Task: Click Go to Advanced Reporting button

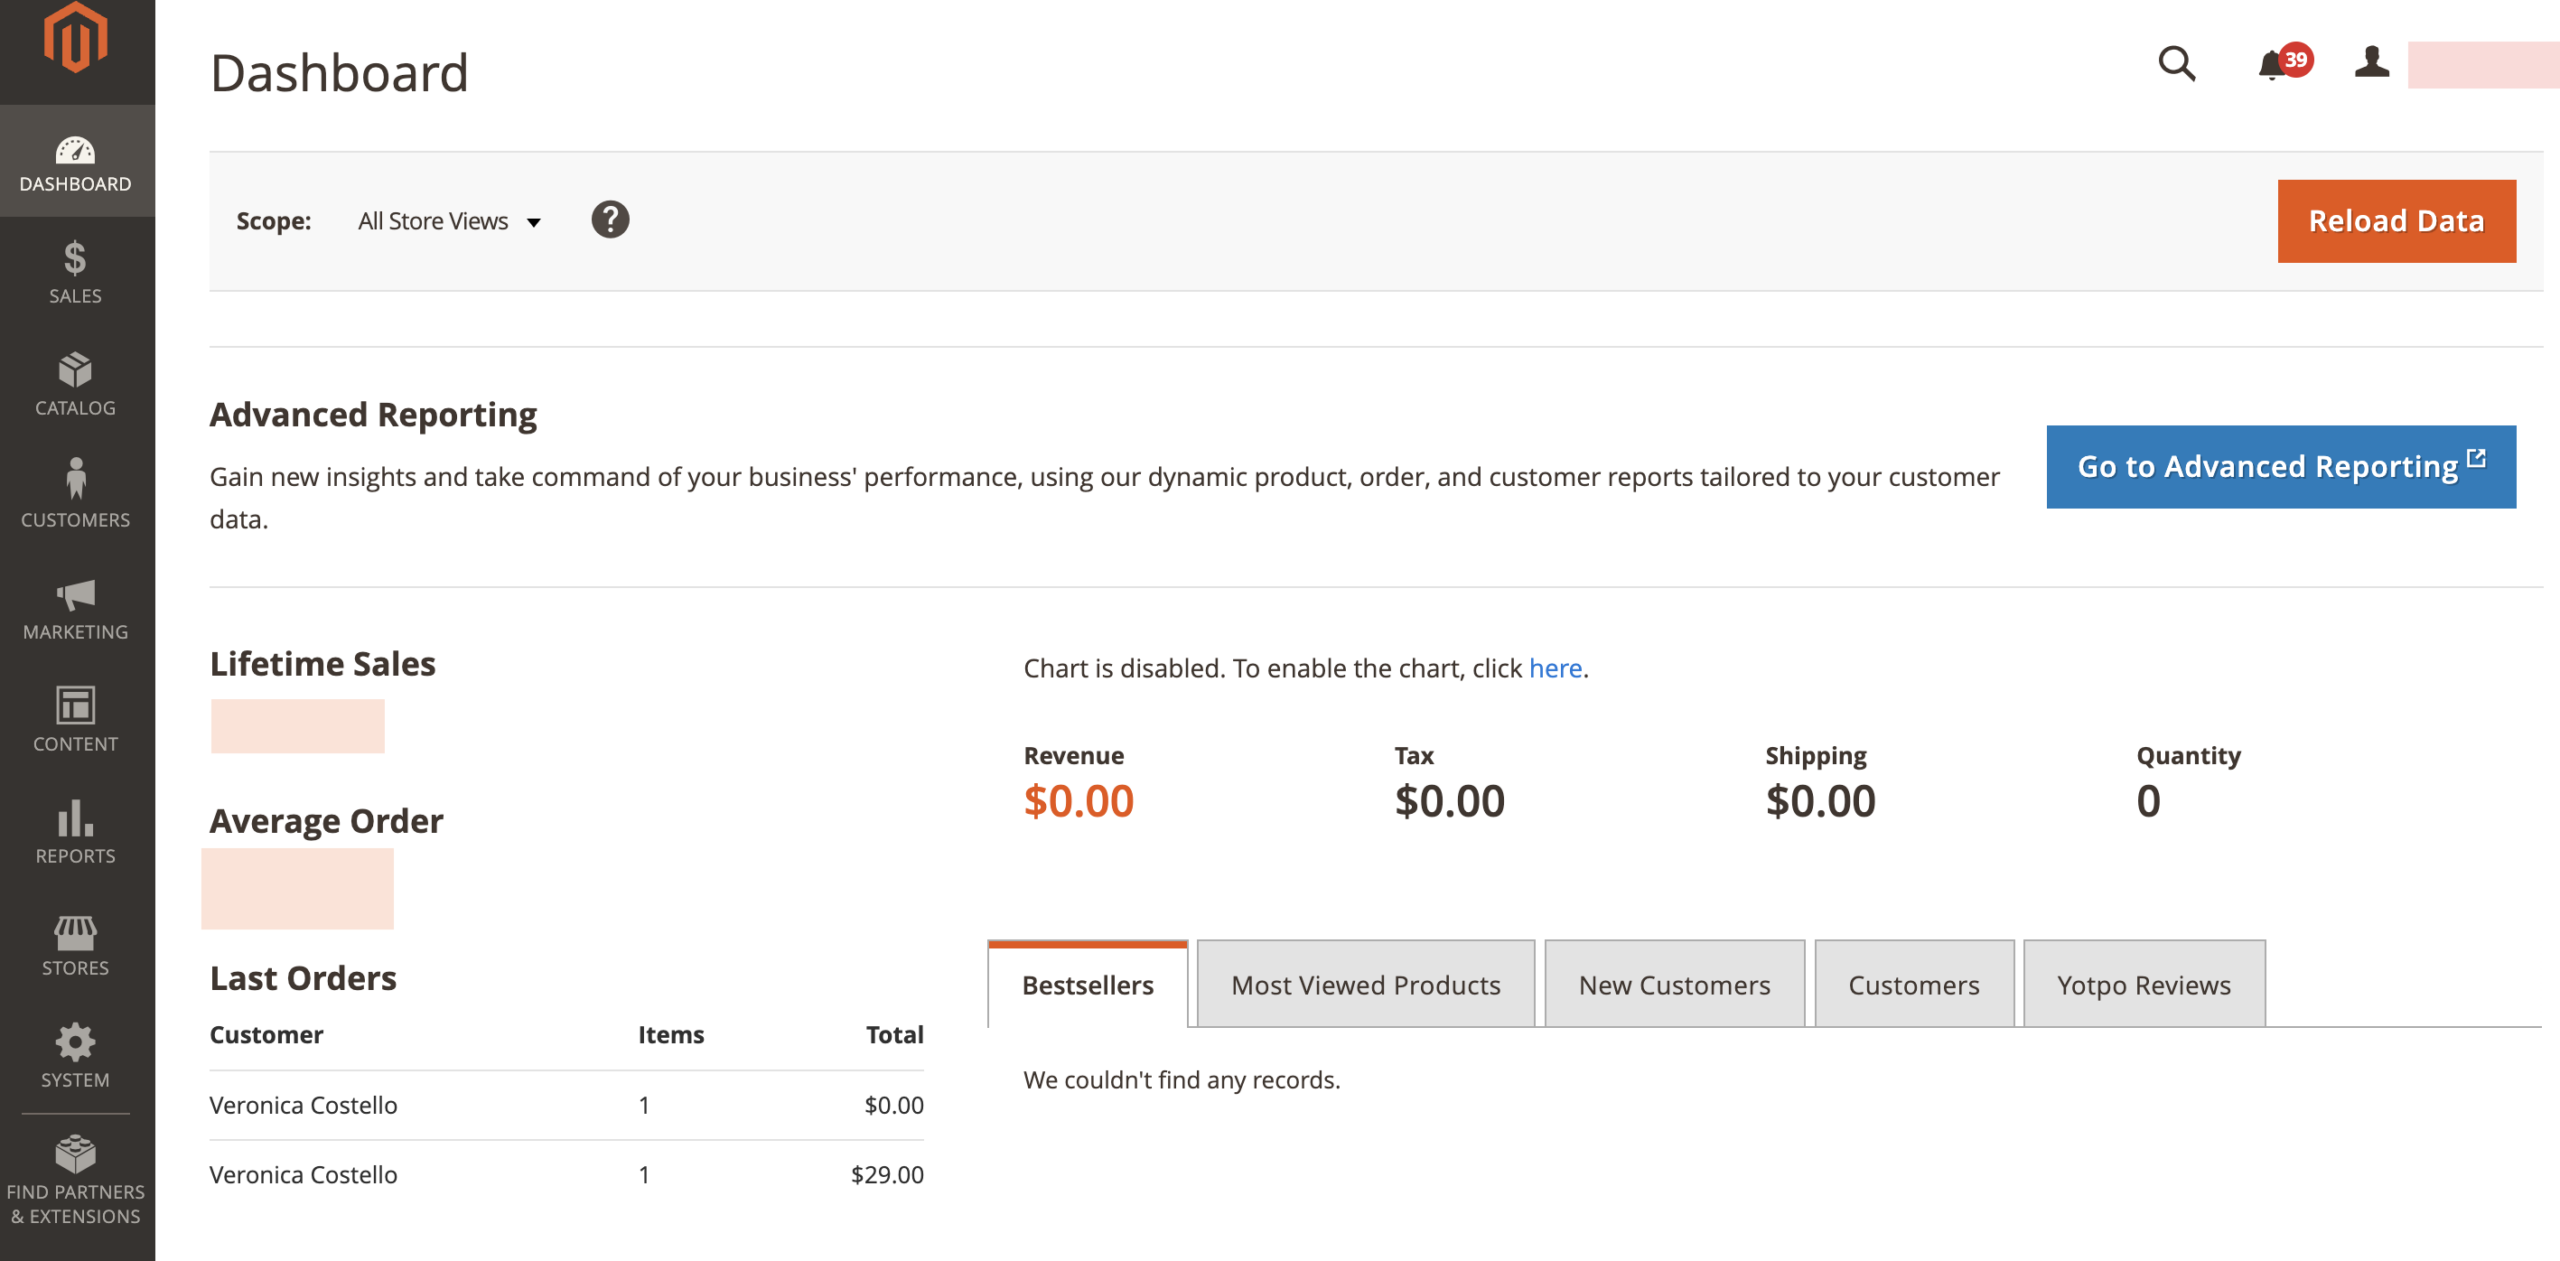Action: pyautogui.click(x=2281, y=467)
